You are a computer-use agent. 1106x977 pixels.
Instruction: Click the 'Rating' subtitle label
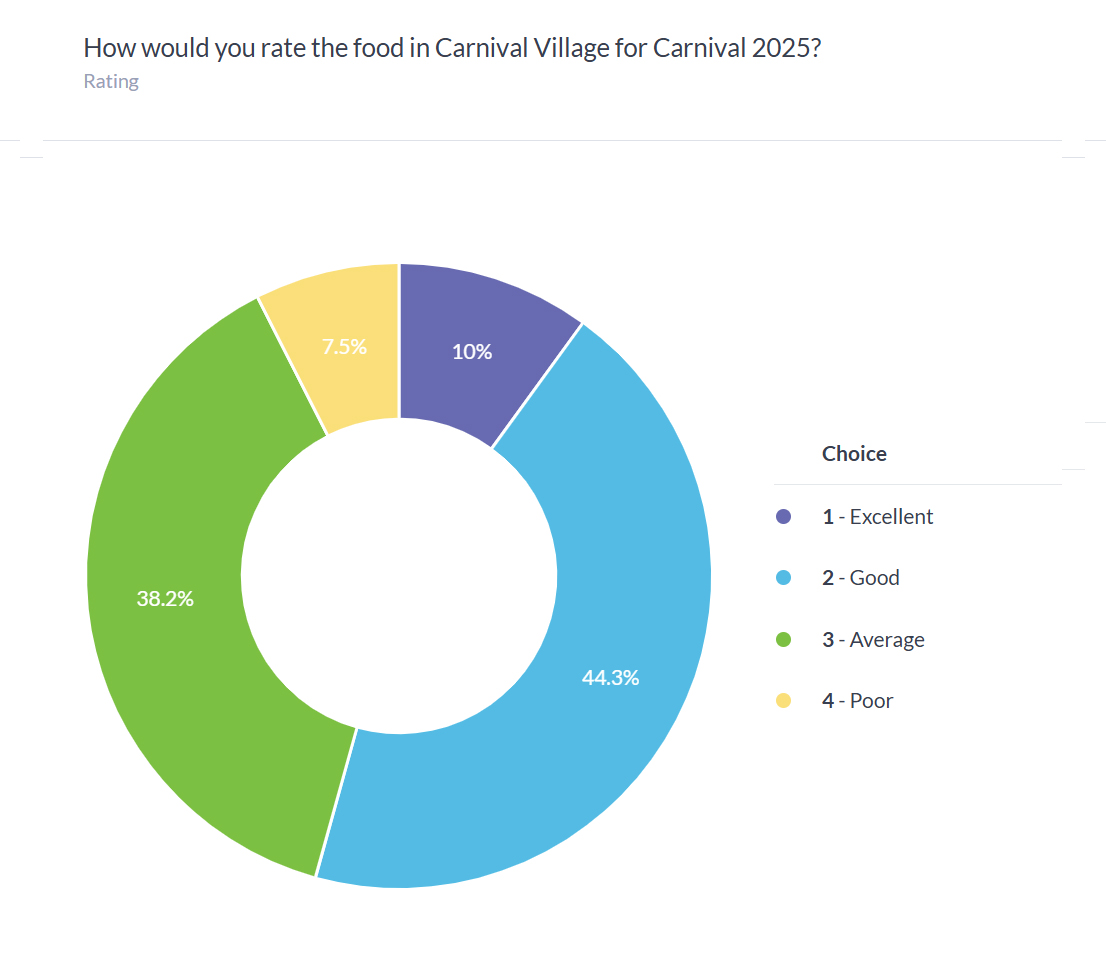(x=111, y=82)
